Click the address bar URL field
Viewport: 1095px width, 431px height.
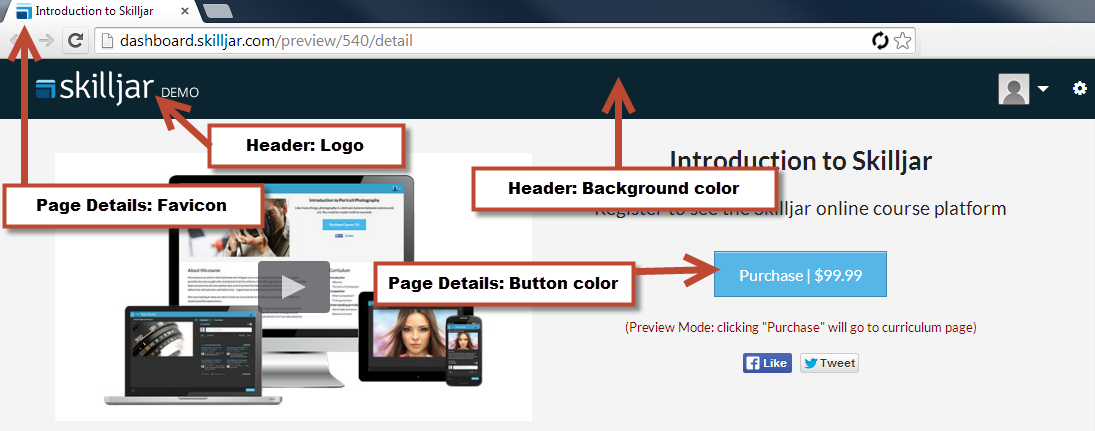tap(504, 41)
